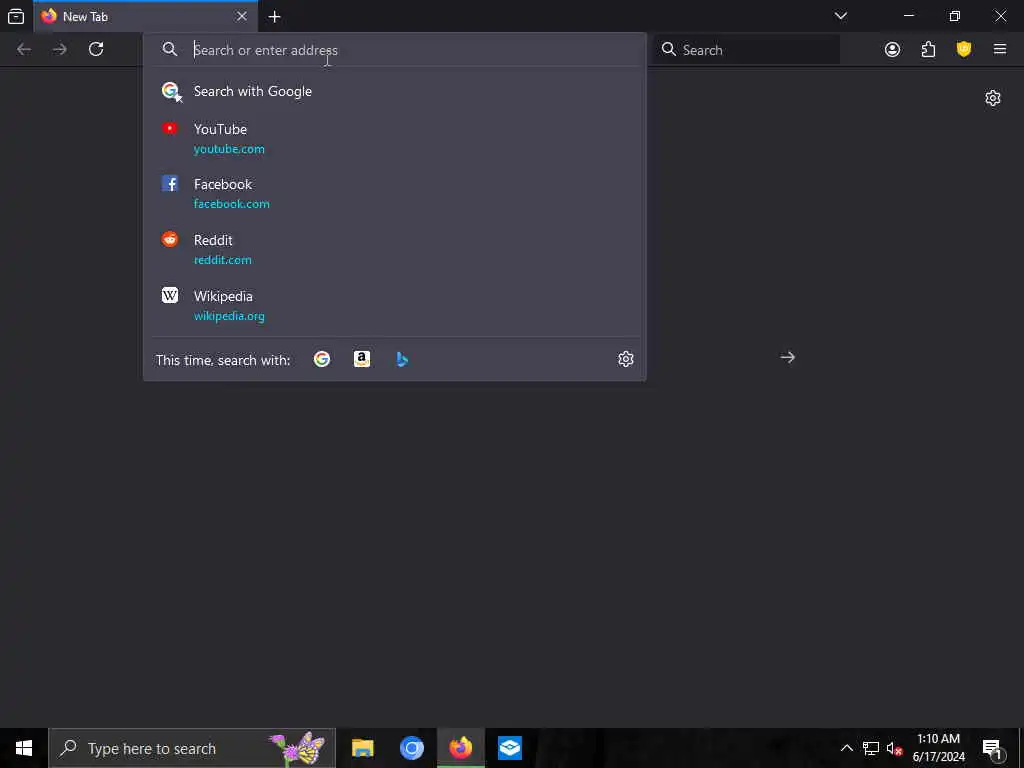Screen dimensions: 1024x768
Task: Minimize the Firefox window
Action: pyautogui.click(x=908, y=16)
